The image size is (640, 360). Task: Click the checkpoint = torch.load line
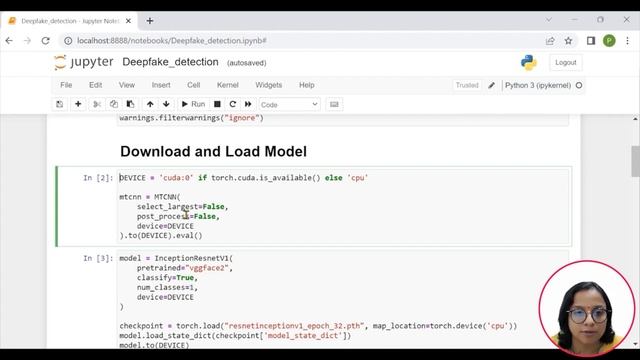coord(318,326)
